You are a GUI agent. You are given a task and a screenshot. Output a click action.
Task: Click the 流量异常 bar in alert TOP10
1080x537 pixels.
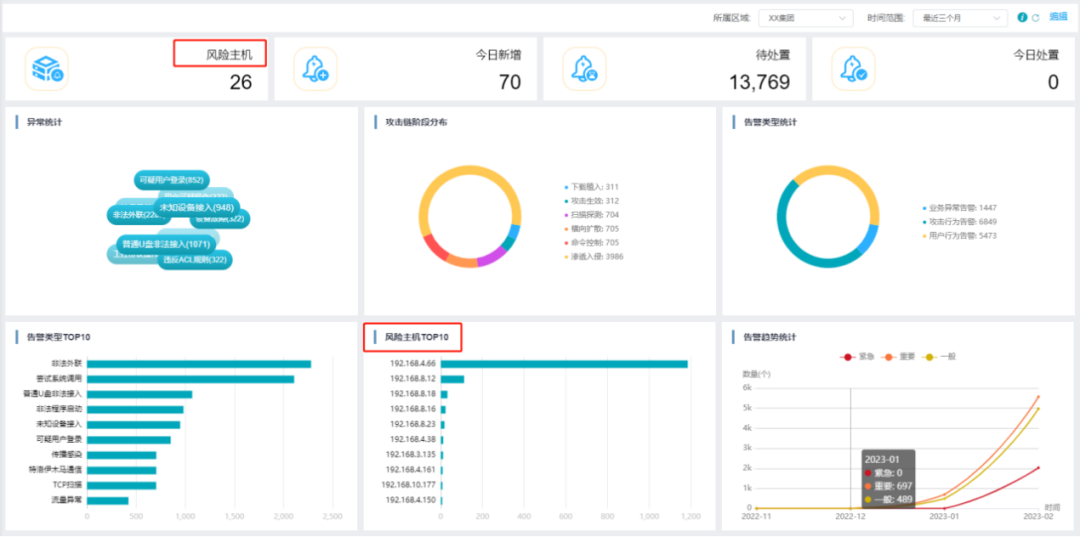pyautogui.click(x=108, y=501)
